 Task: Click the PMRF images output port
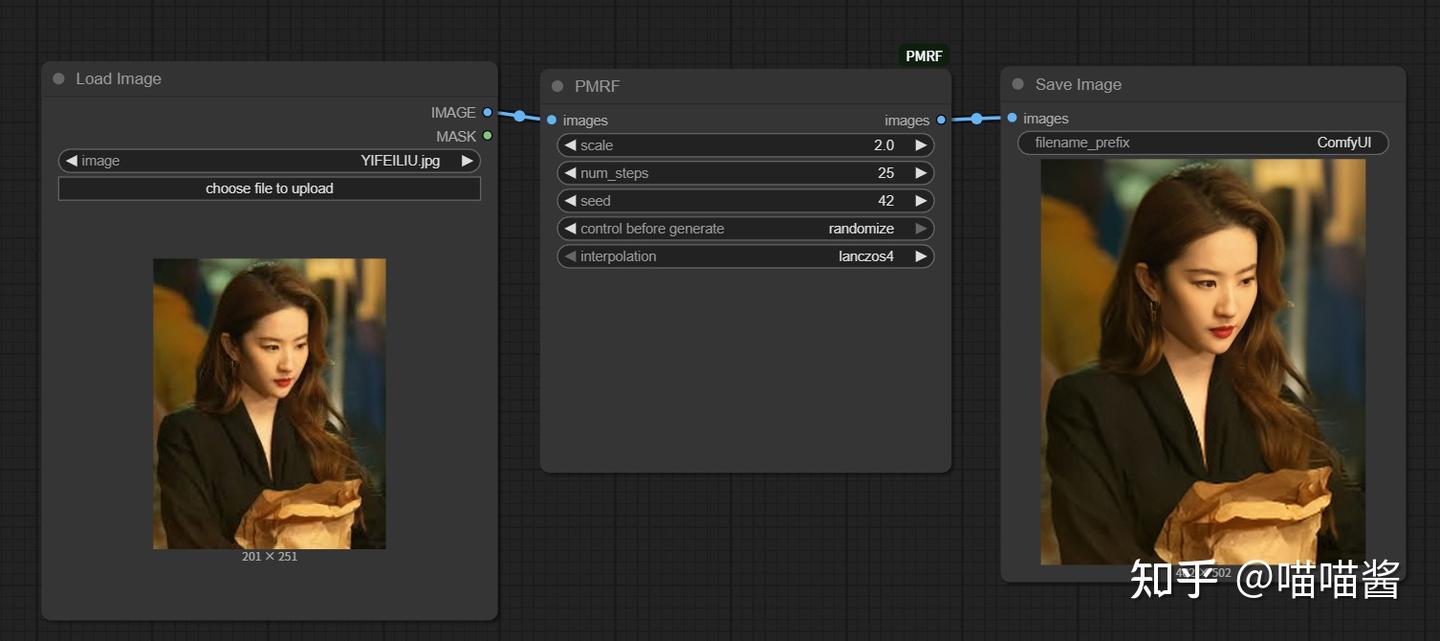coord(941,120)
